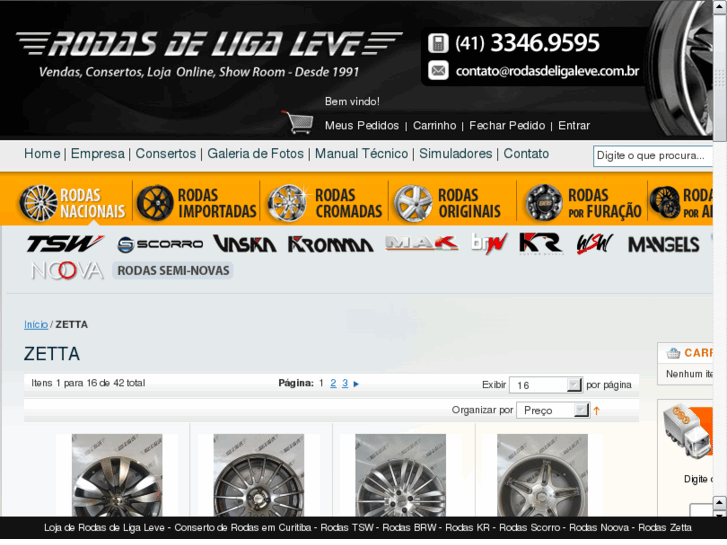This screenshot has height=545, width=727.
Task: Open the first wheel product thumbnail
Action: pos(117,475)
